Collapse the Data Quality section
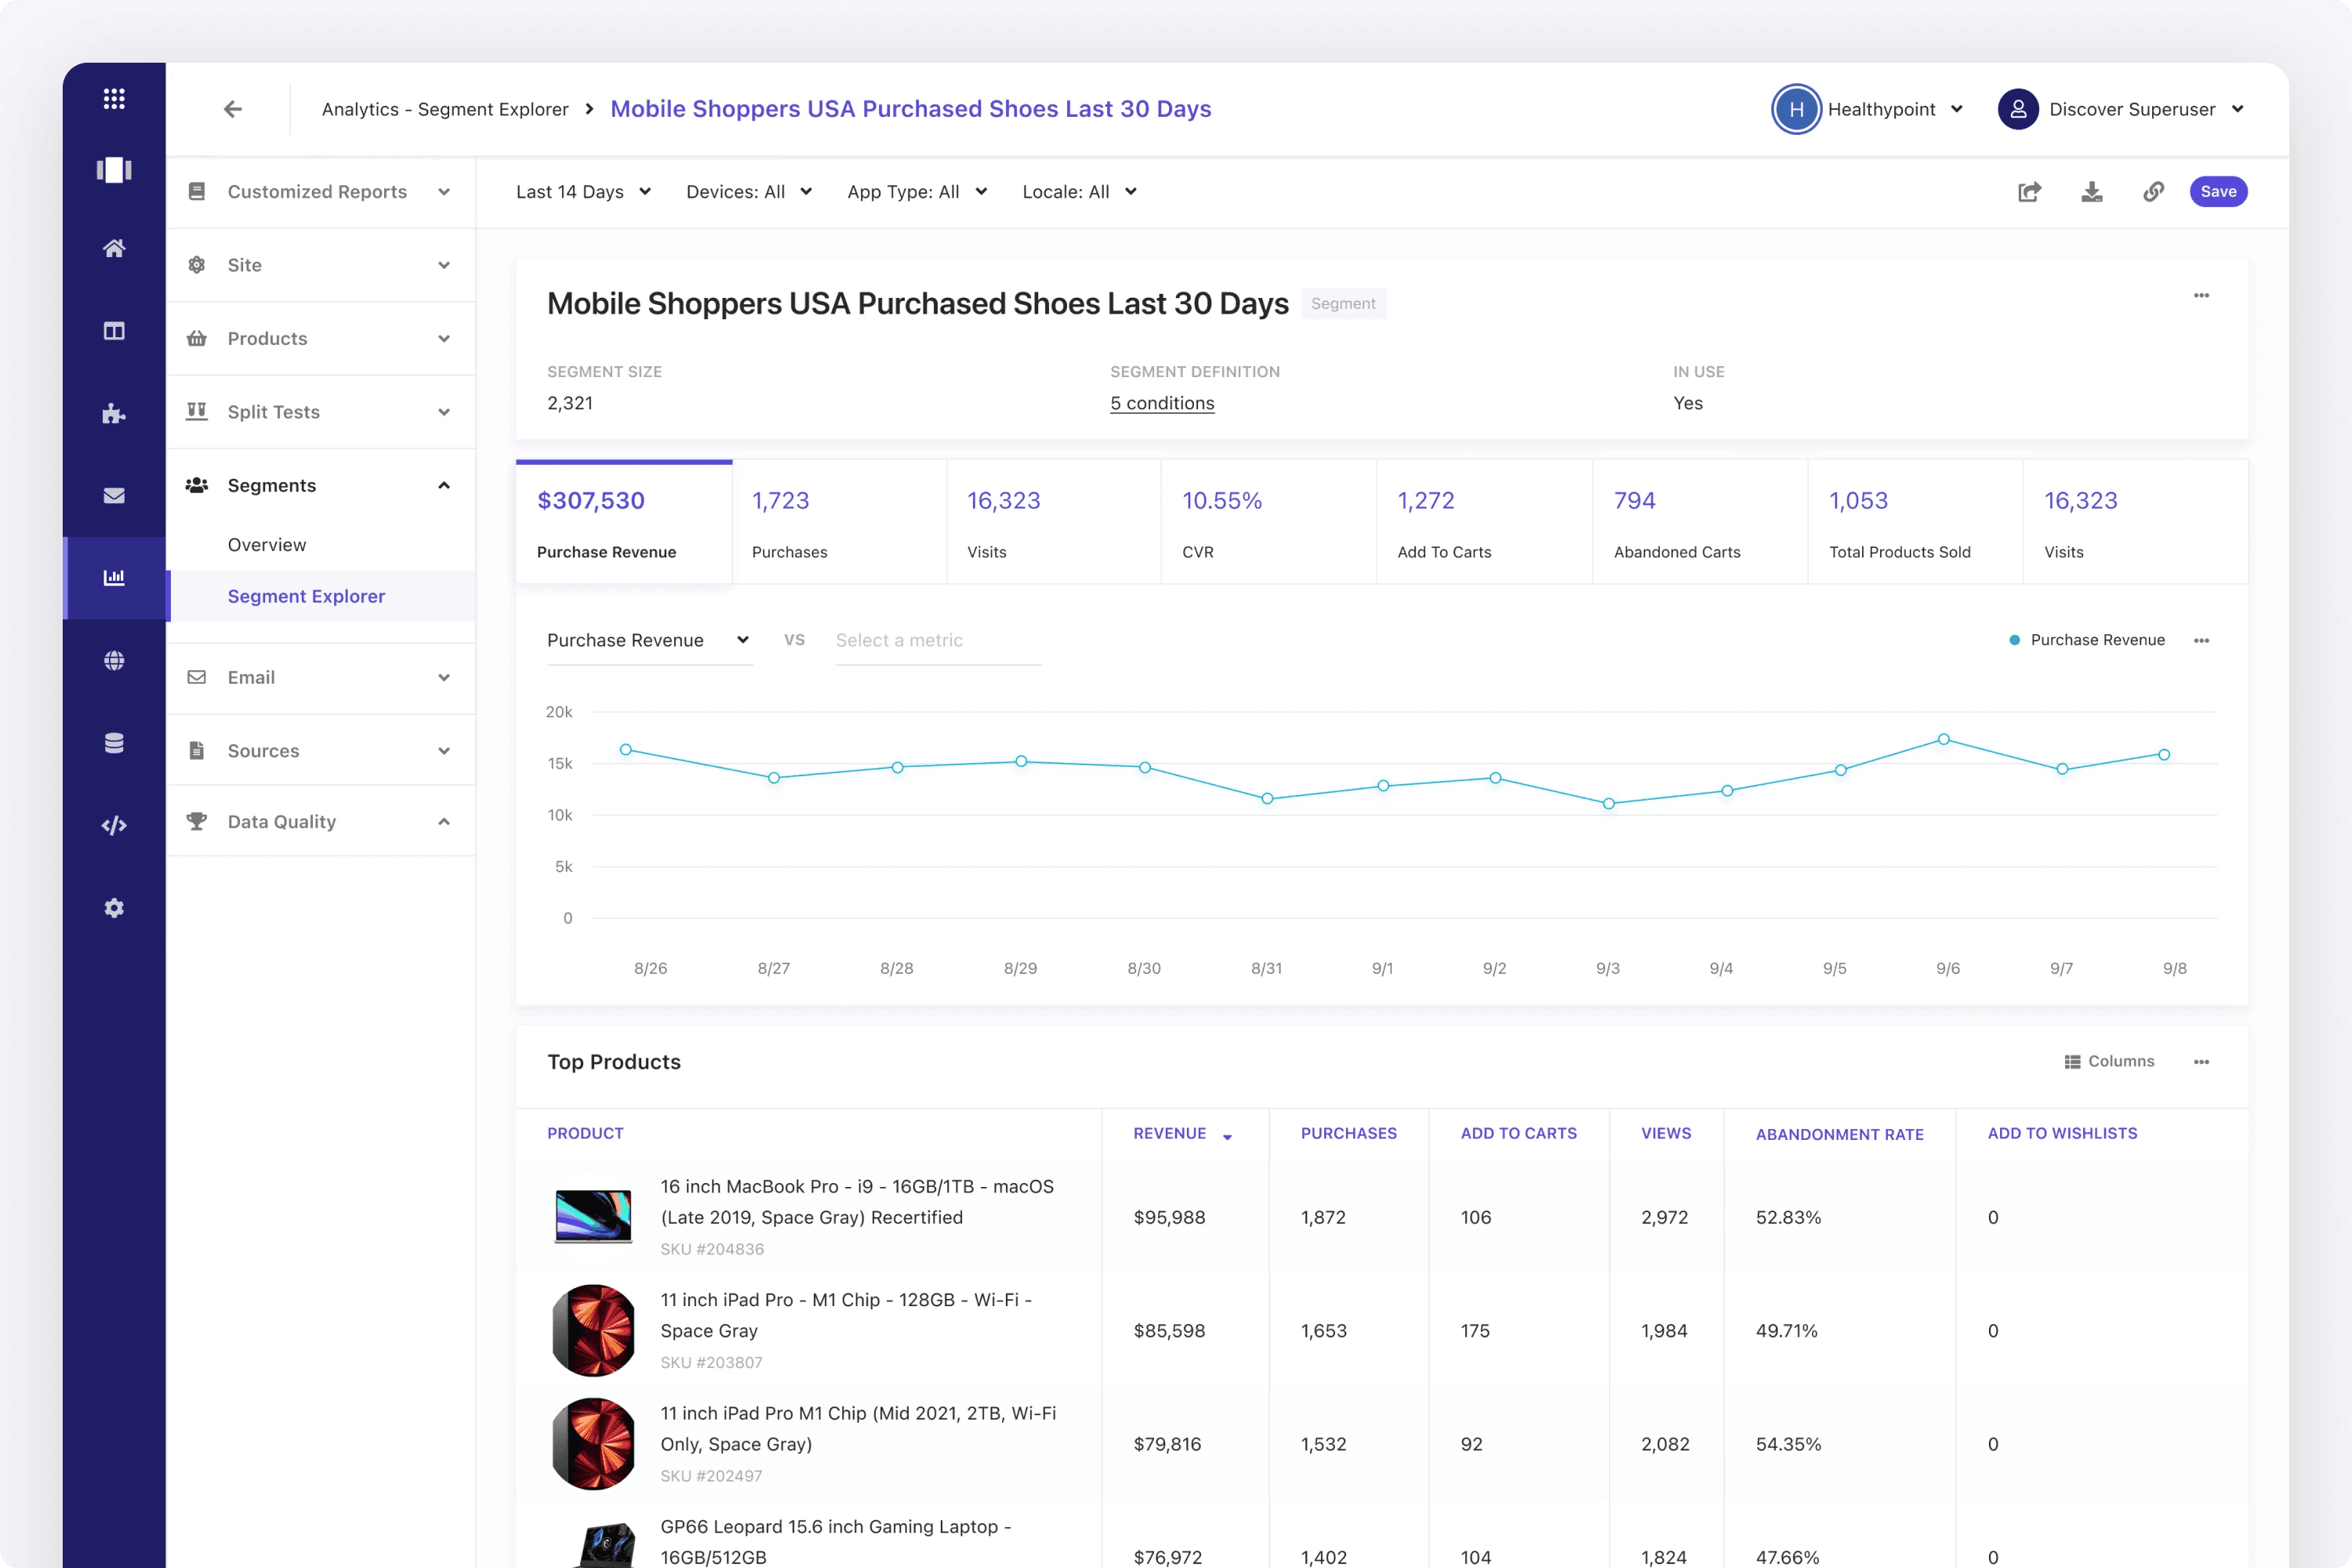This screenshot has width=2352, height=1568. pyautogui.click(x=320, y=821)
